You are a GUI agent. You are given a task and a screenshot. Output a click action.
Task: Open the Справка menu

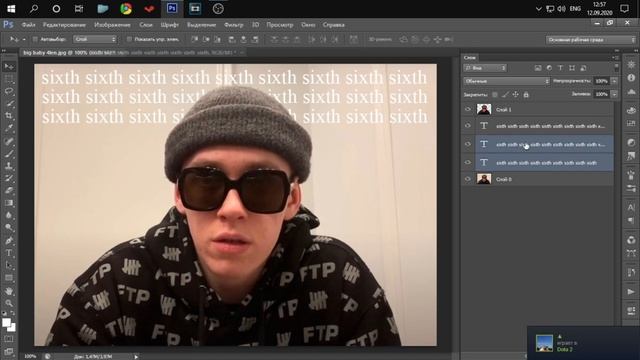(333, 25)
